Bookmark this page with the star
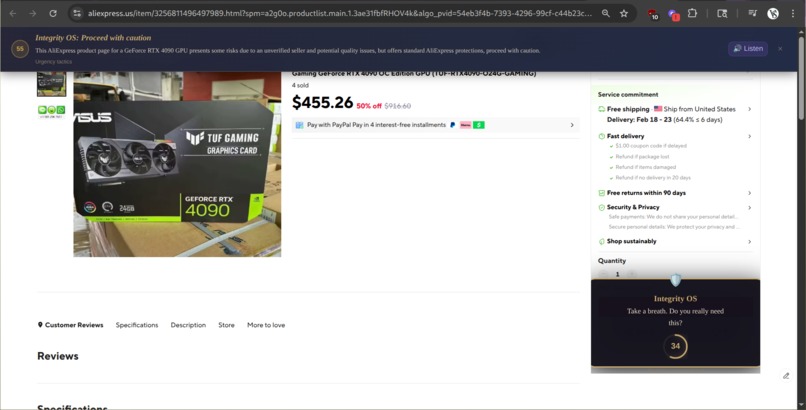 (x=624, y=13)
